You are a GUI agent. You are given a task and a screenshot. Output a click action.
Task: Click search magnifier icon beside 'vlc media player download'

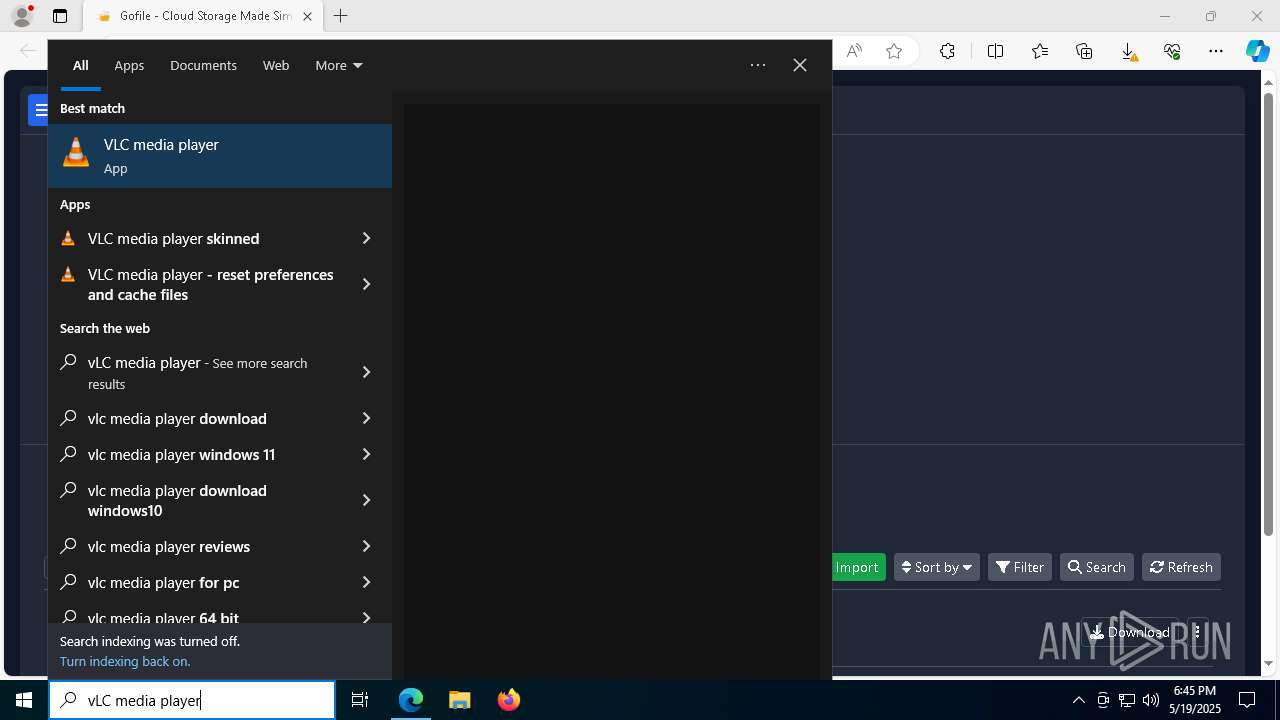(x=68, y=418)
